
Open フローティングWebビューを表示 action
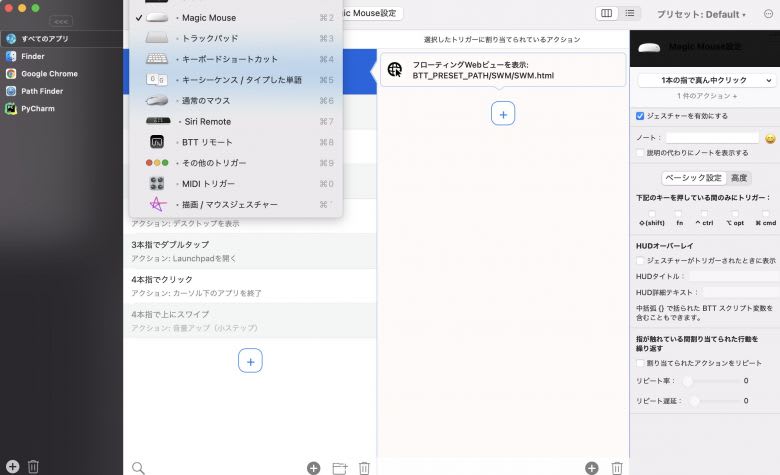tap(503, 70)
